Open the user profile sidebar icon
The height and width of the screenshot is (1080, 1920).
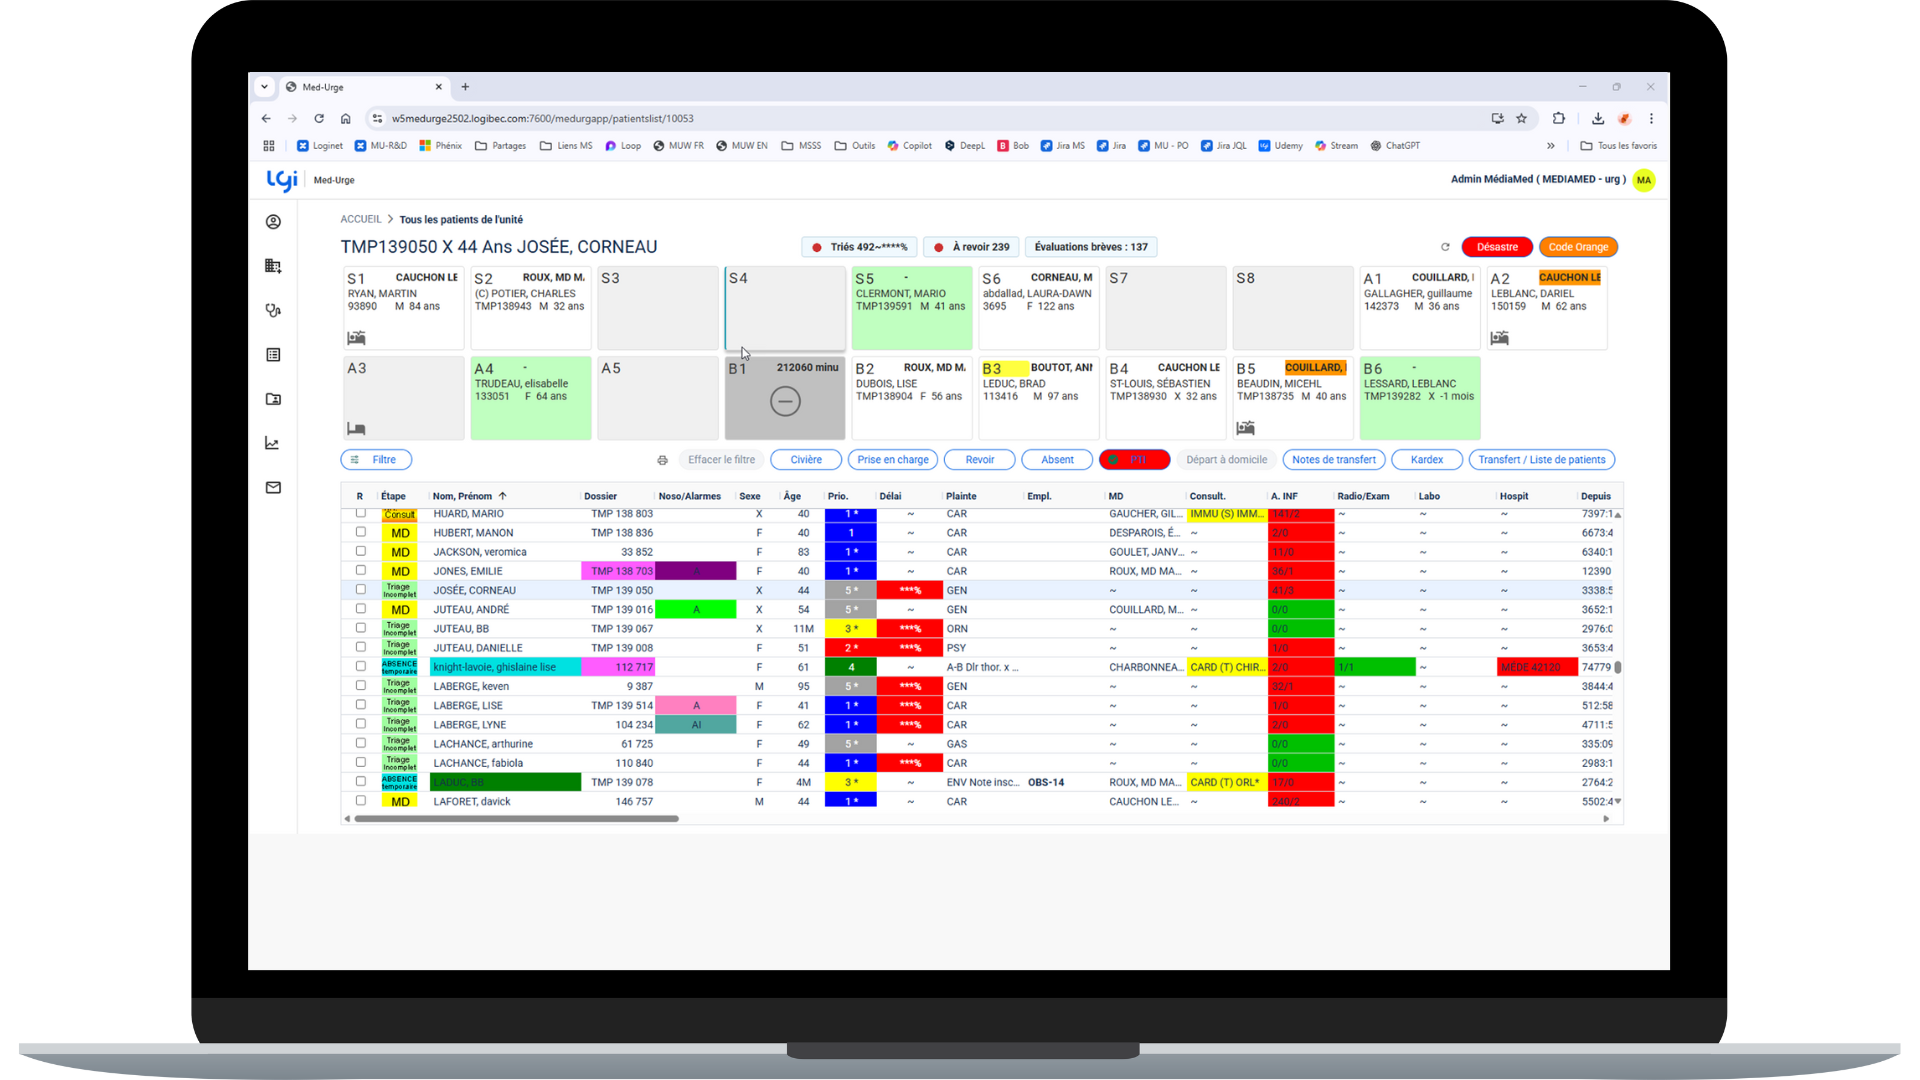click(273, 222)
